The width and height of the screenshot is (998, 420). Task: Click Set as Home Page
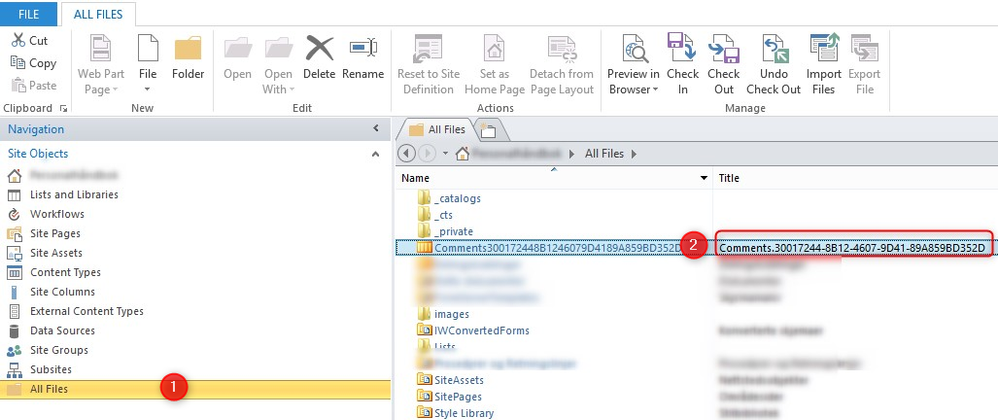point(495,65)
